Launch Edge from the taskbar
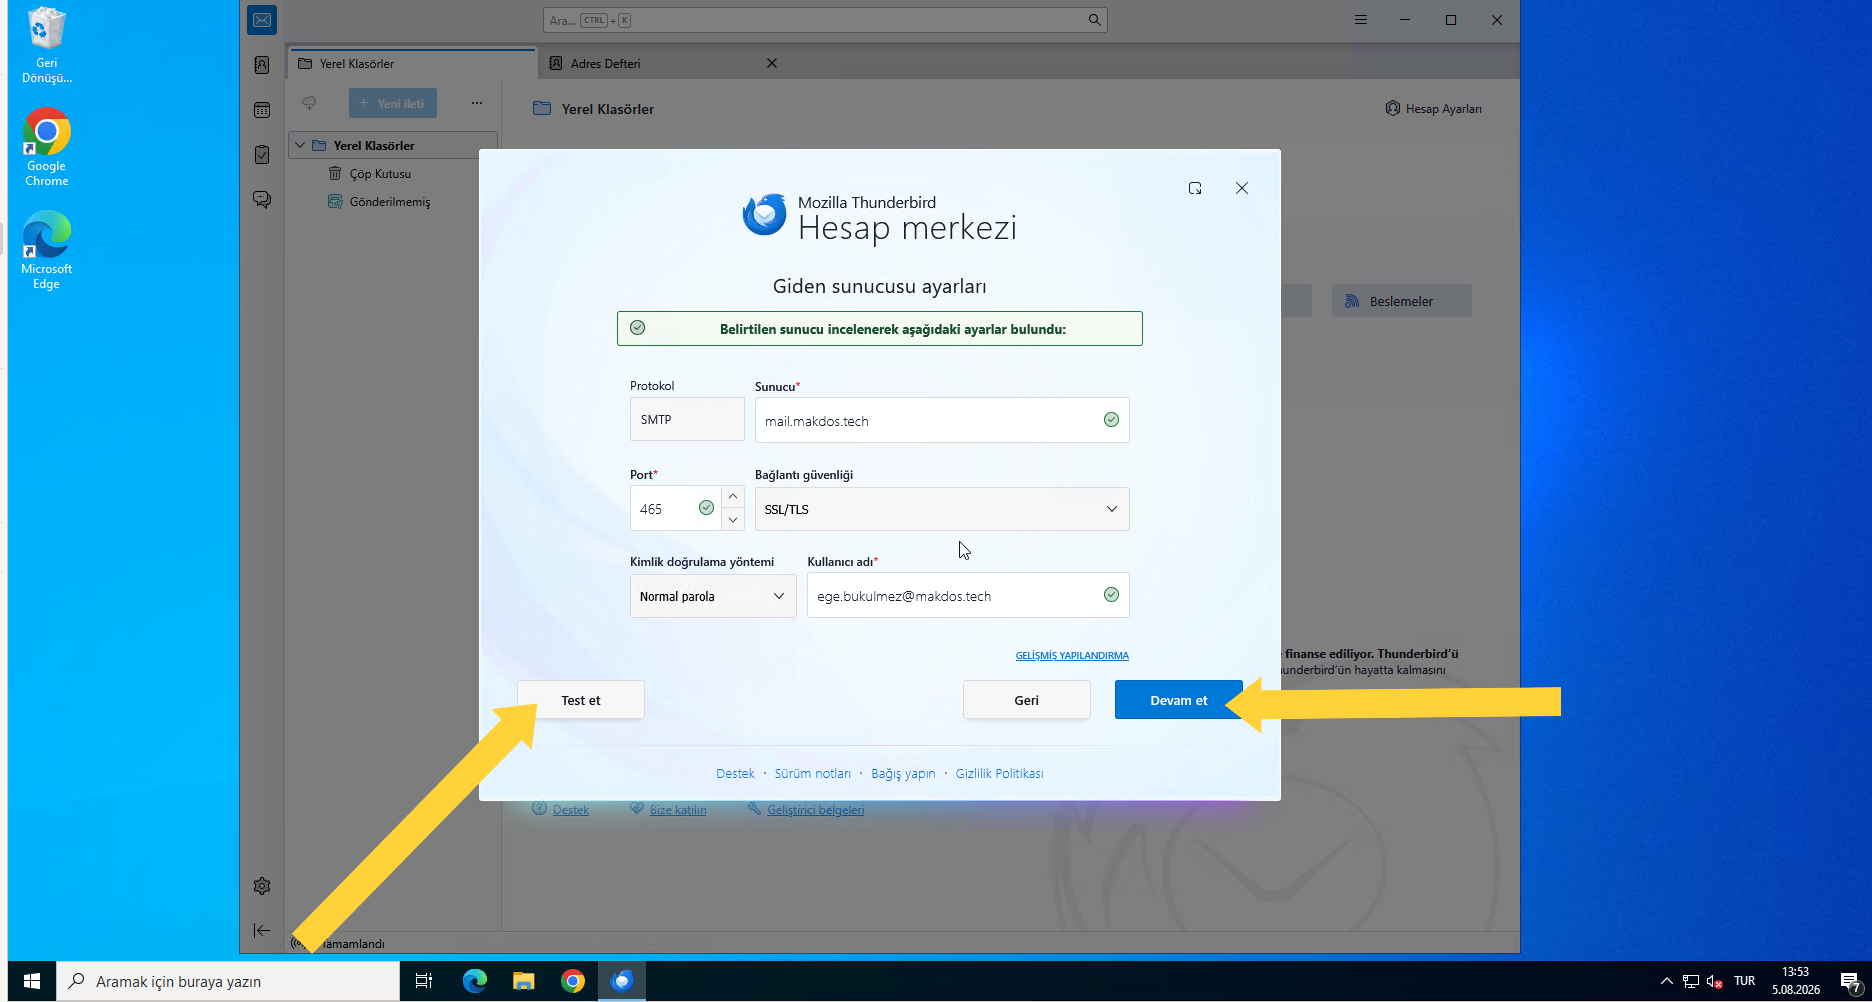This screenshot has height=1002, width=1872. [475, 981]
